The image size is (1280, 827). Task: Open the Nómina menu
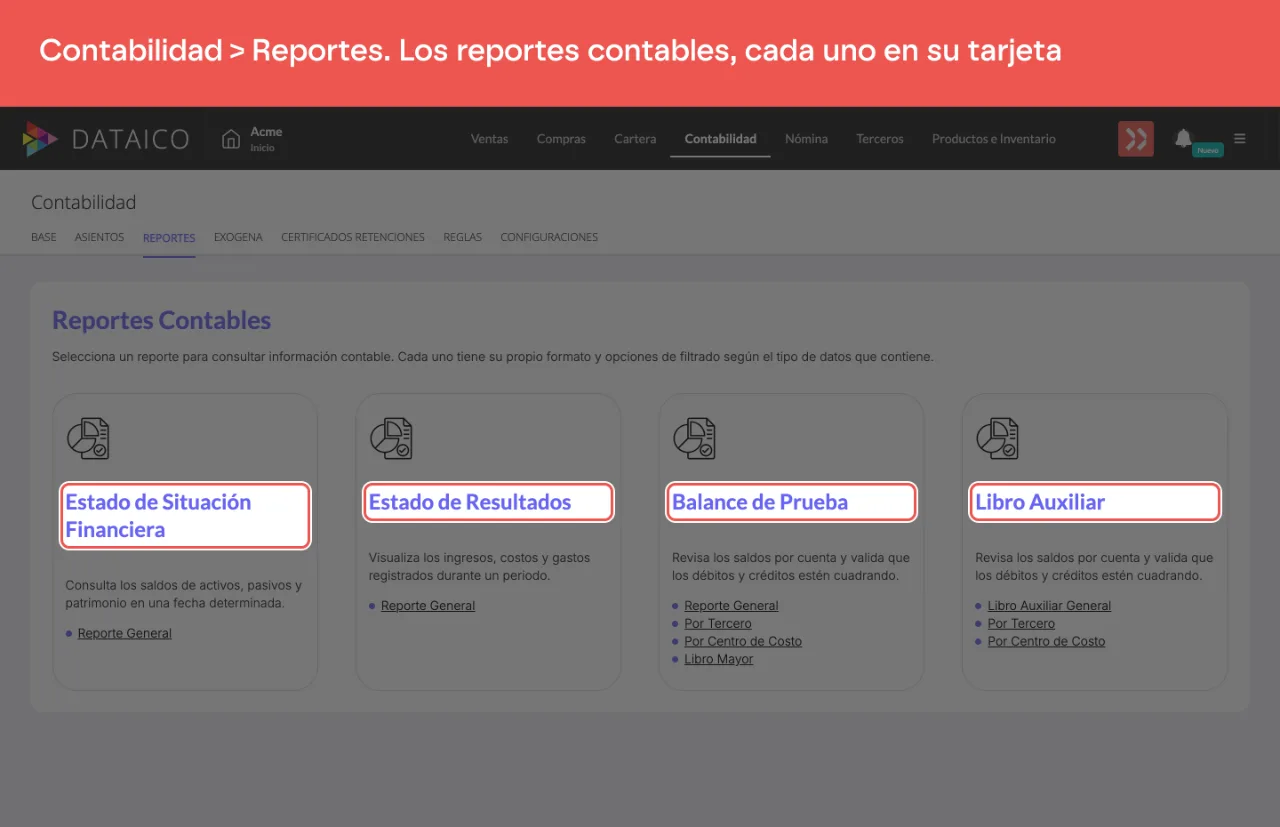click(806, 139)
